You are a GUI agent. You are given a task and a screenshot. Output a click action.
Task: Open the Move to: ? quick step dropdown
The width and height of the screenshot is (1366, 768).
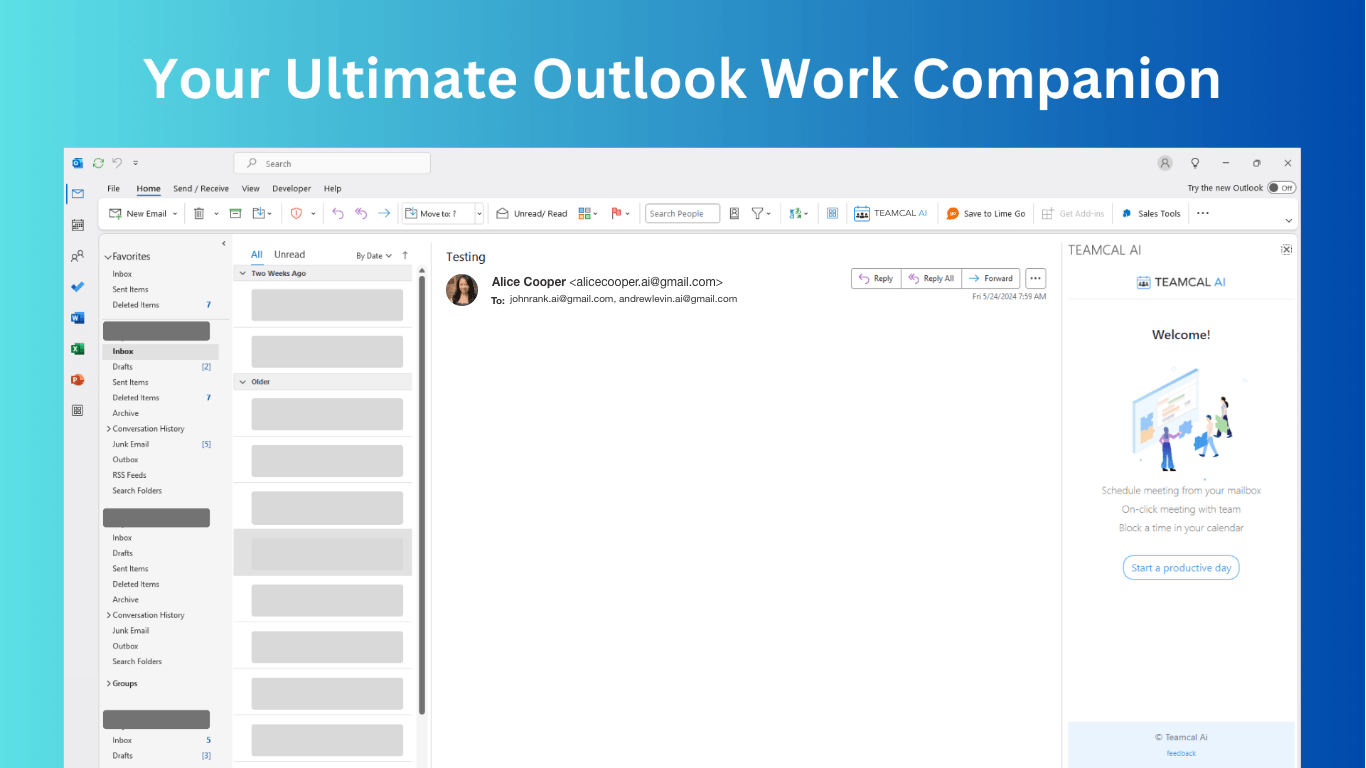[479, 213]
